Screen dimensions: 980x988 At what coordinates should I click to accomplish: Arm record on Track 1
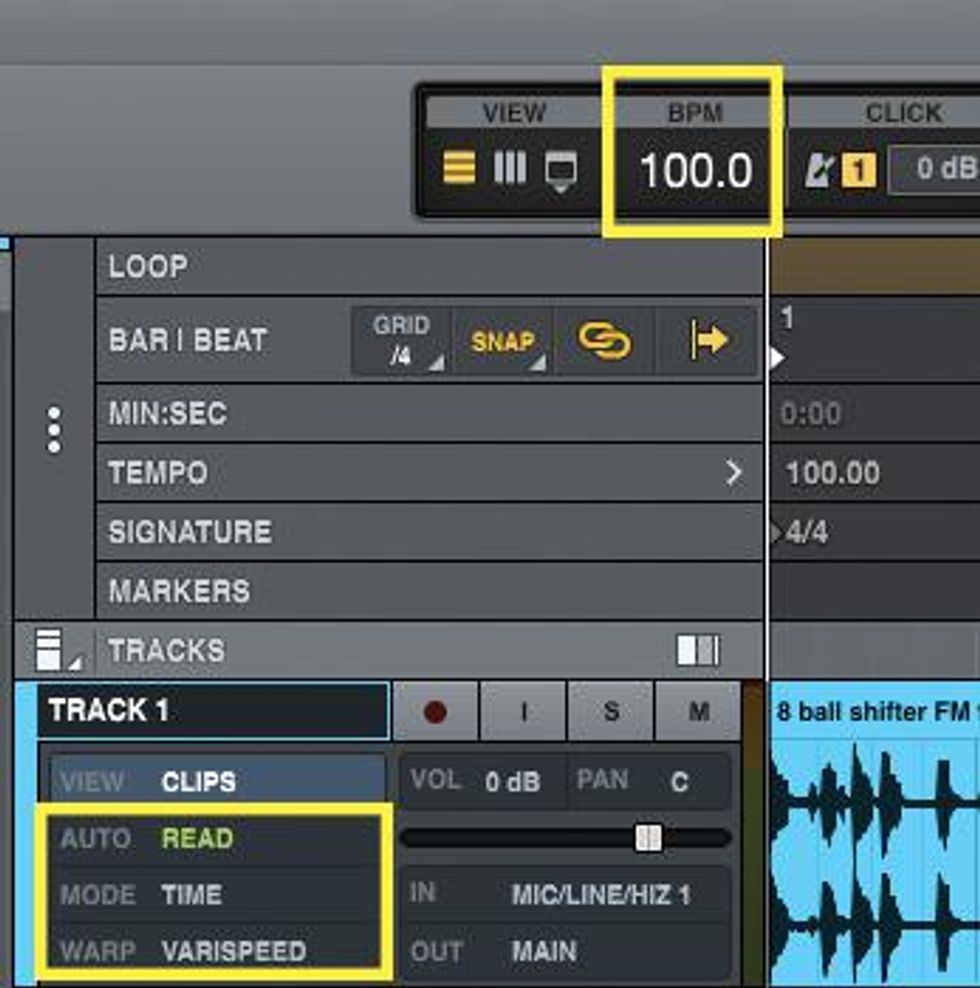click(435, 711)
